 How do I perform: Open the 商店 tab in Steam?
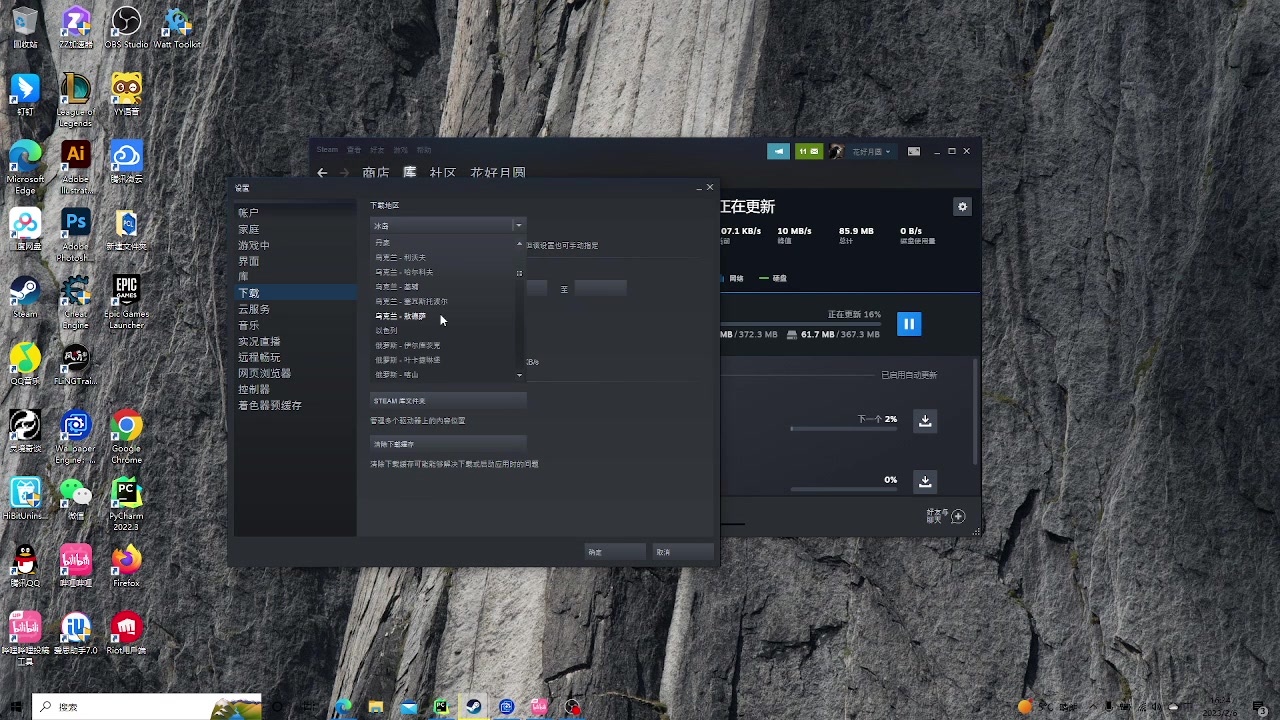click(x=376, y=172)
